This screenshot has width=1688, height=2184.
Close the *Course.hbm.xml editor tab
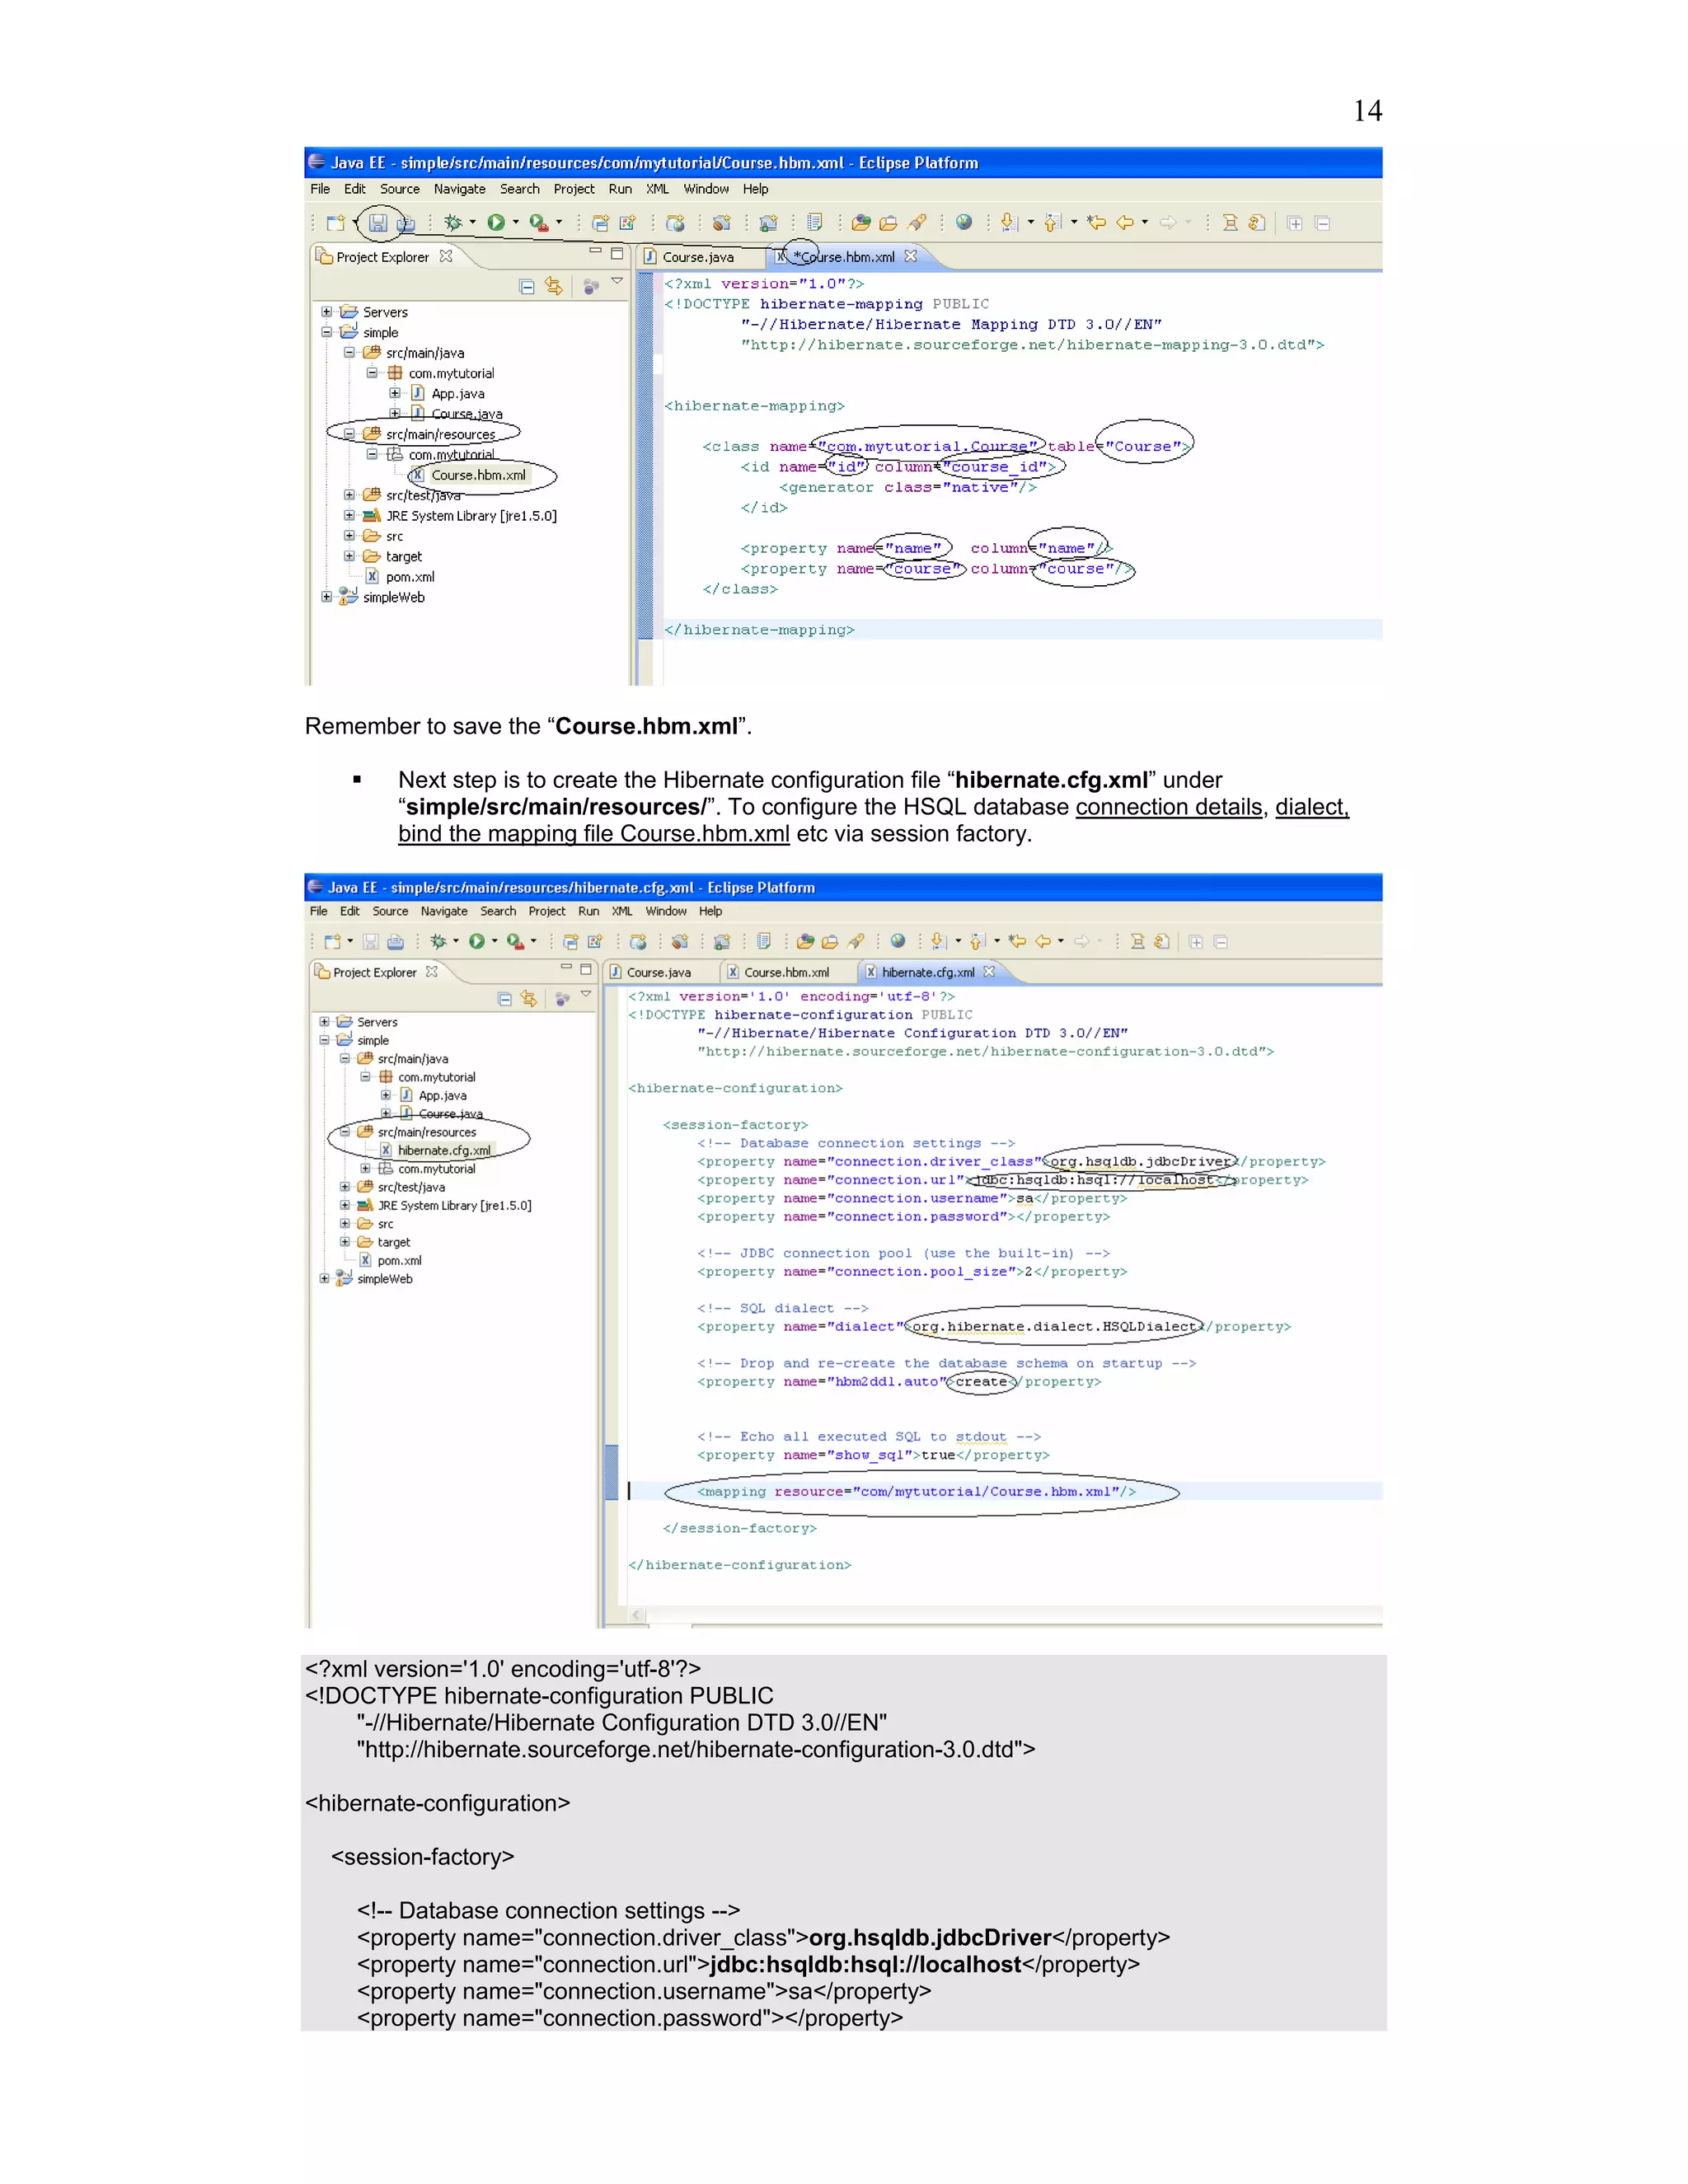tap(911, 257)
